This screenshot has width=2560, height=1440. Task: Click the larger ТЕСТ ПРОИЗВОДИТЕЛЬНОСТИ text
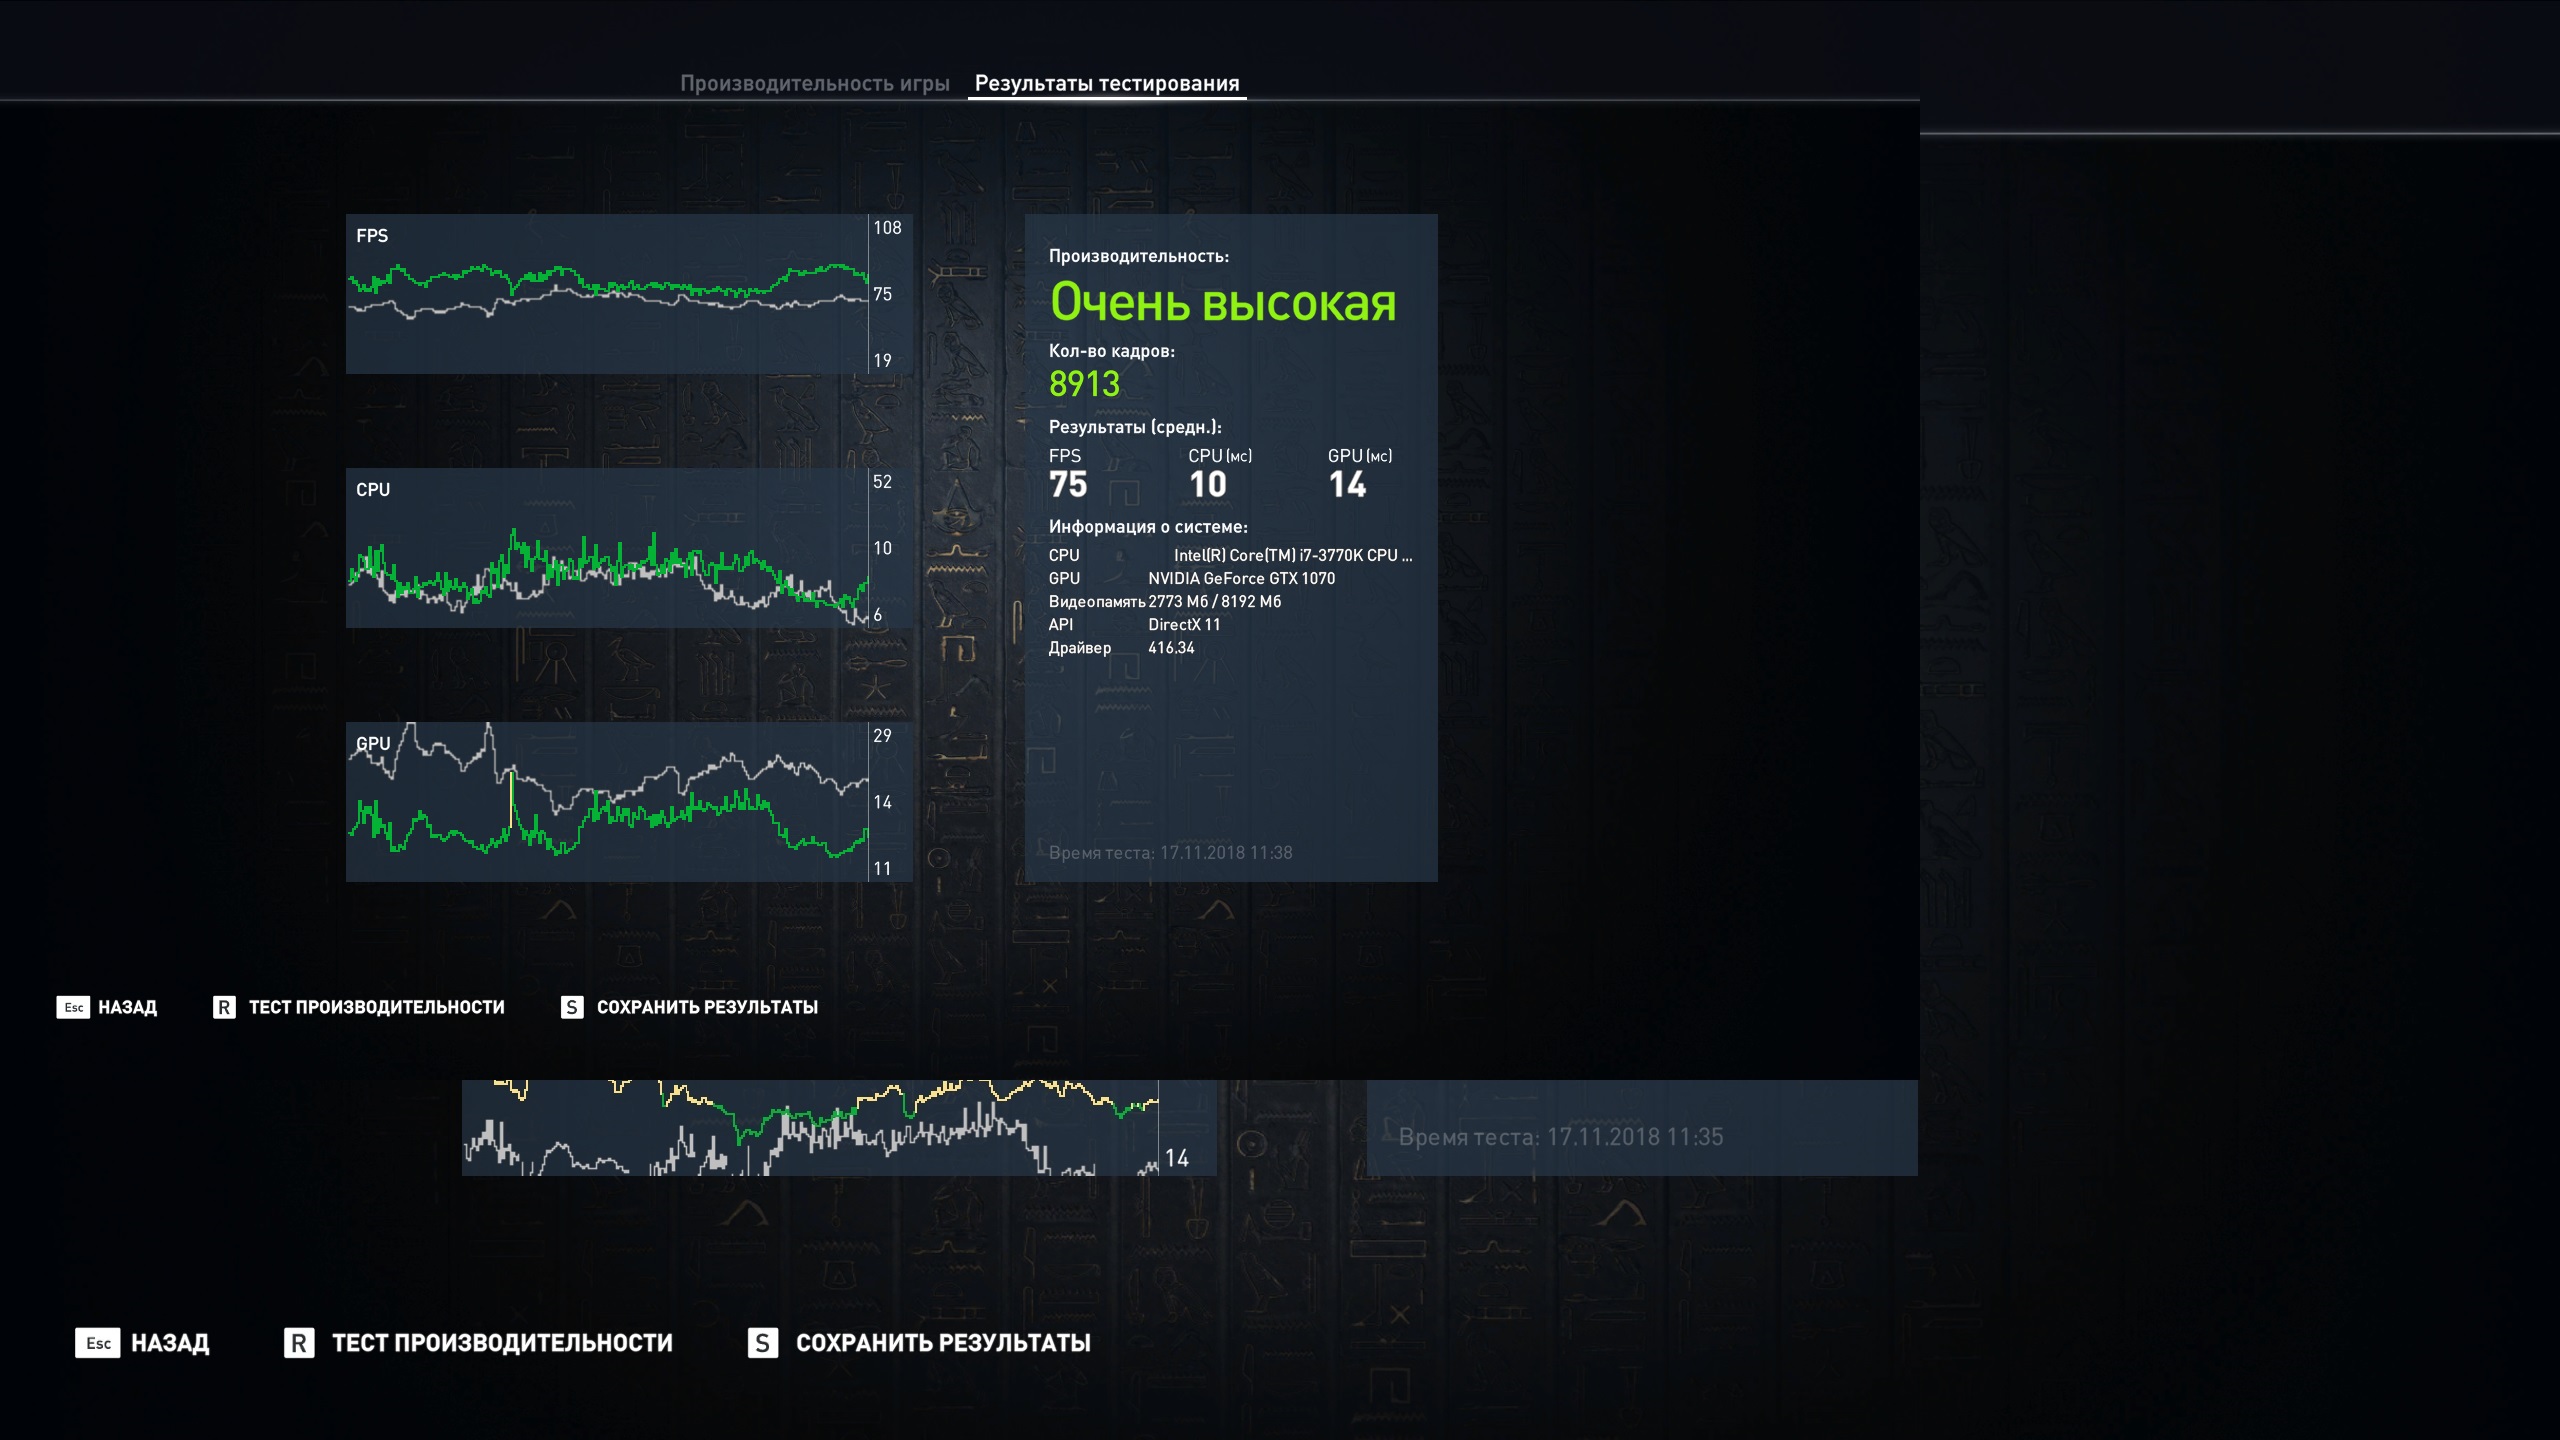(502, 1343)
